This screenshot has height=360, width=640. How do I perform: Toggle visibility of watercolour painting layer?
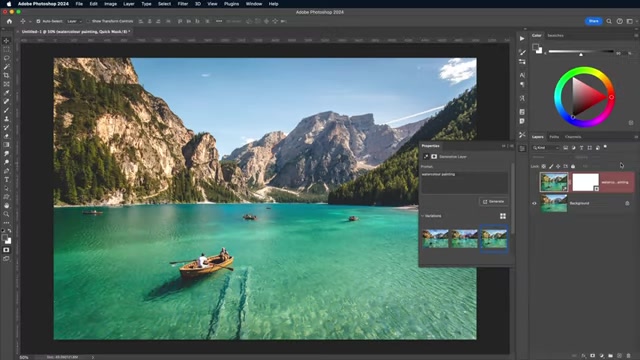click(x=534, y=182)
